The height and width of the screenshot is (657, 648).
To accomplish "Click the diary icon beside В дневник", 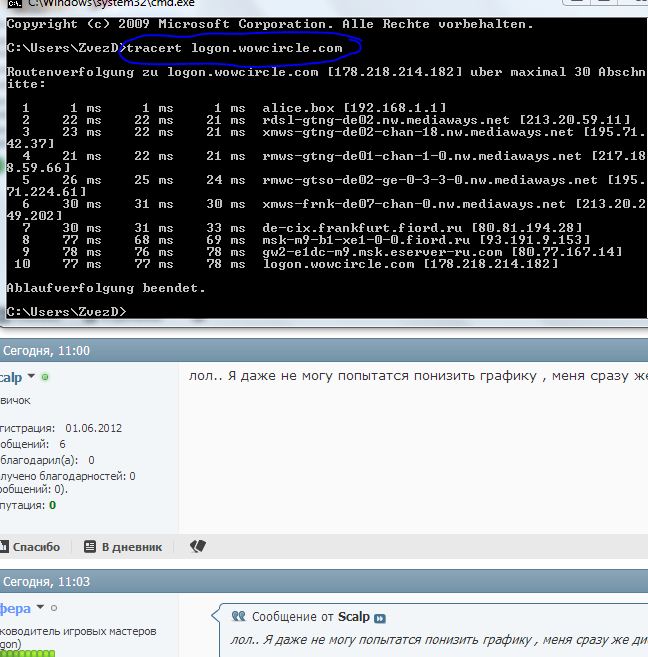I will coord(91,547).
